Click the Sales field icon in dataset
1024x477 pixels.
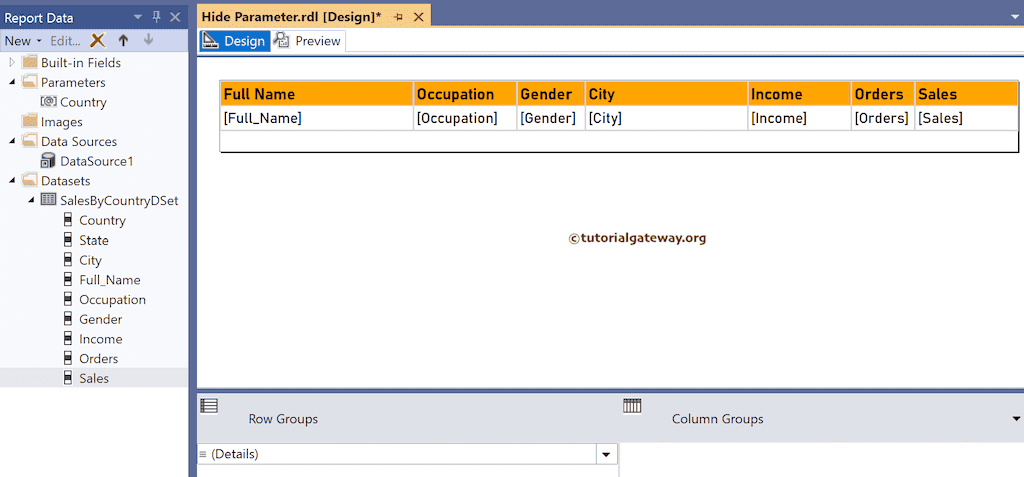click(x=67, y=378)
